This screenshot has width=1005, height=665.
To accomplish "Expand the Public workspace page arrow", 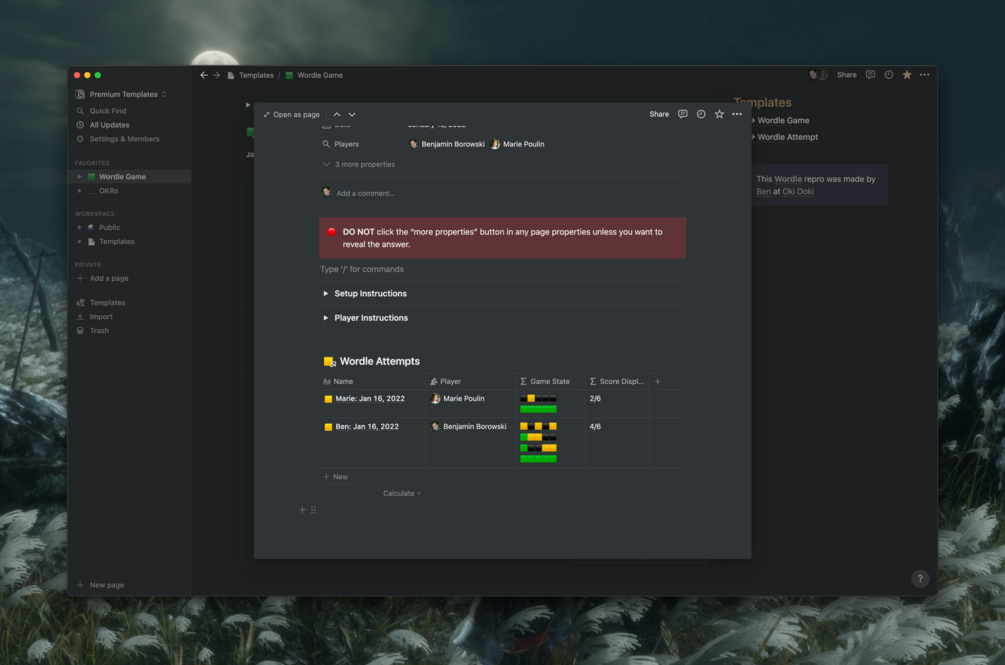I will pos(79,227).
